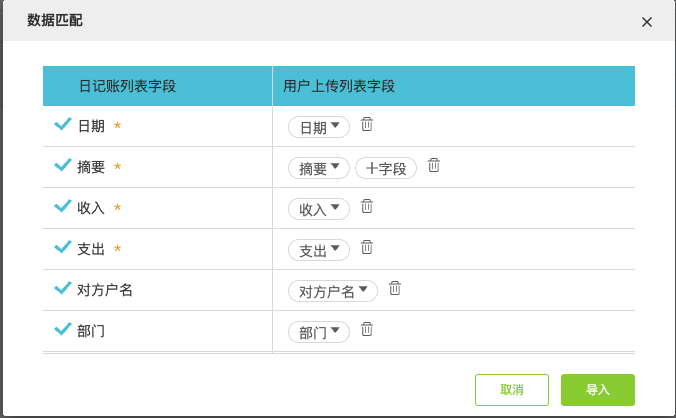This screenshot has height=418, width=676.
Task: Toggle the 摘要 row checkmark
Action: tap(62, 166)
